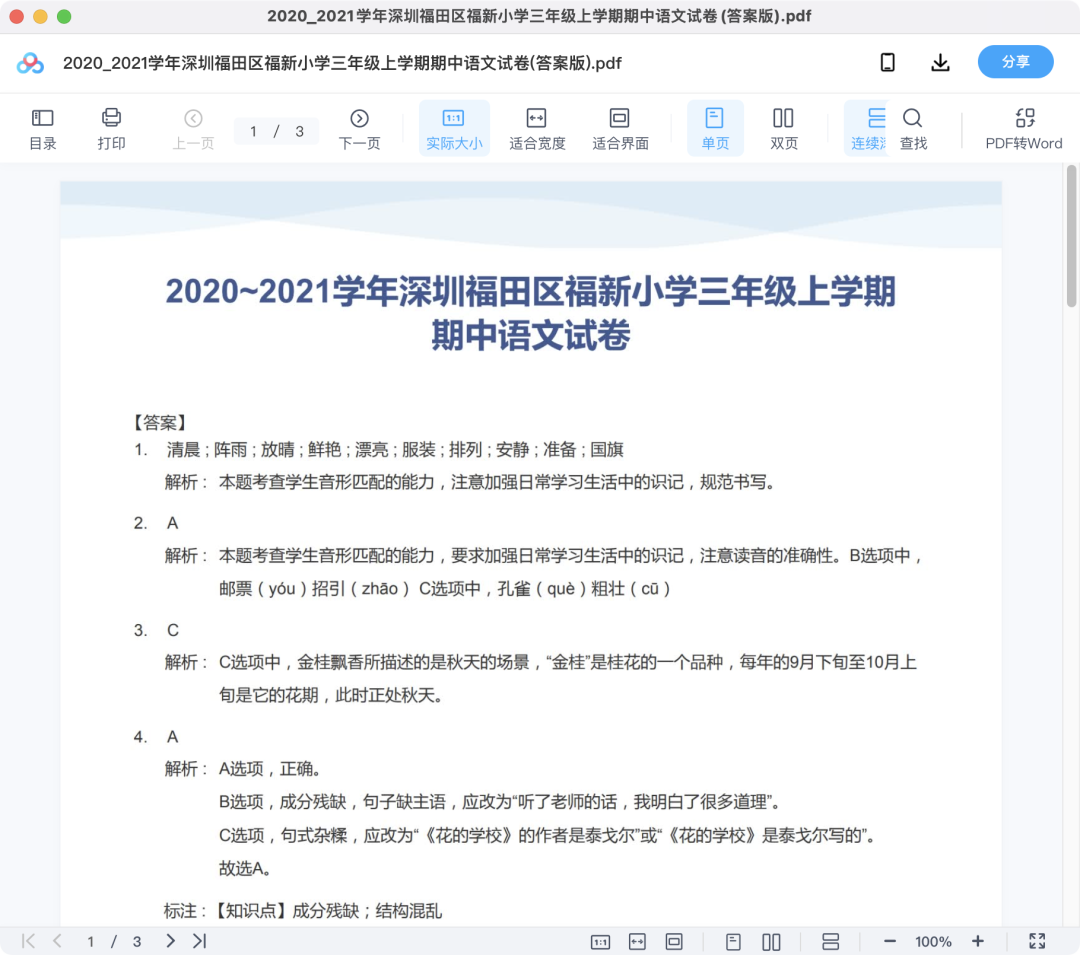Screen dimensions: 1080x955
Task: Click the file name in the header
Action: click(342, 63)
